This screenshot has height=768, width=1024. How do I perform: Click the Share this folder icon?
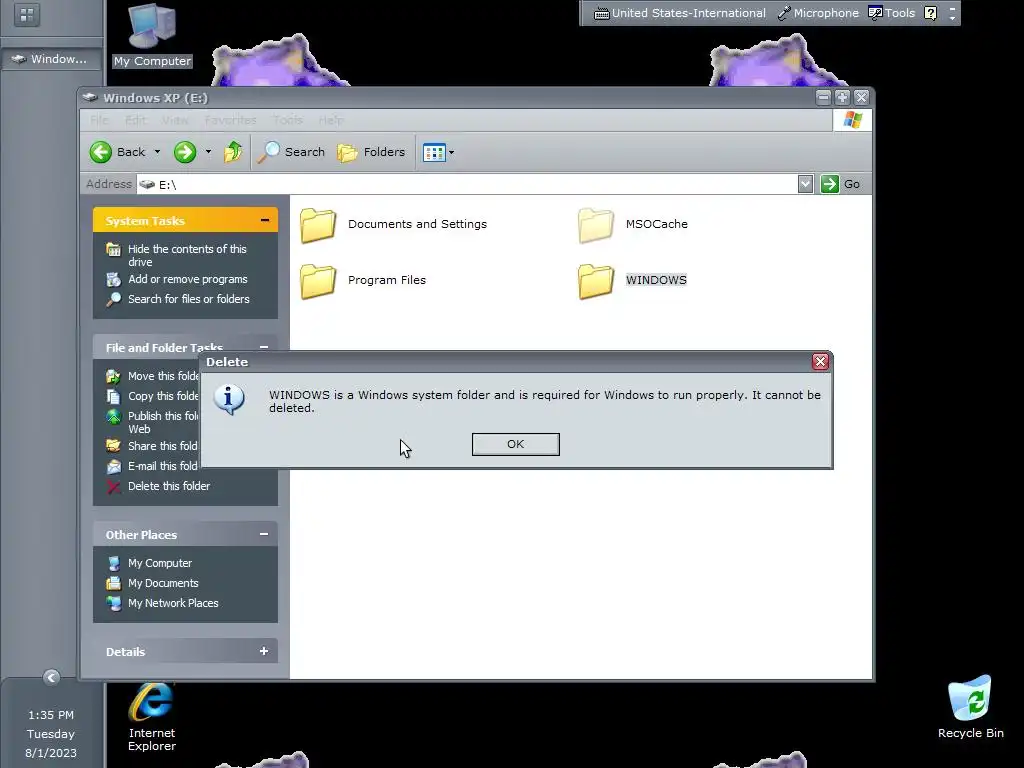(114, 446)
